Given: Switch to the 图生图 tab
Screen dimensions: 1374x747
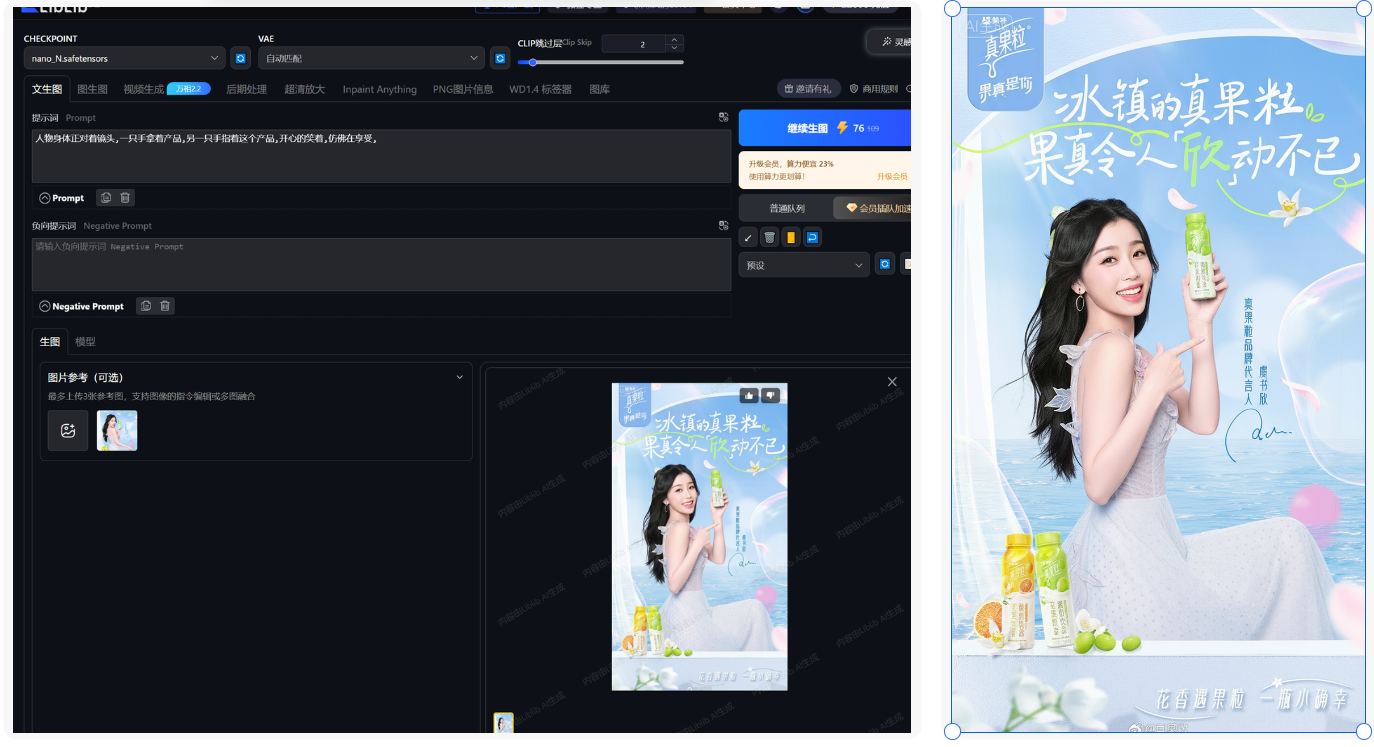Looking at the screenshot, I should coord(91,88).
